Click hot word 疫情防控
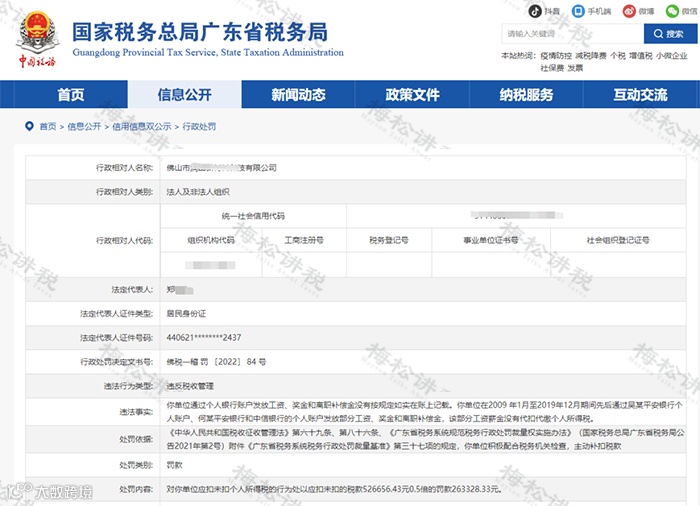The height and width of the screenshot is (506, 700). click(556, 56)
